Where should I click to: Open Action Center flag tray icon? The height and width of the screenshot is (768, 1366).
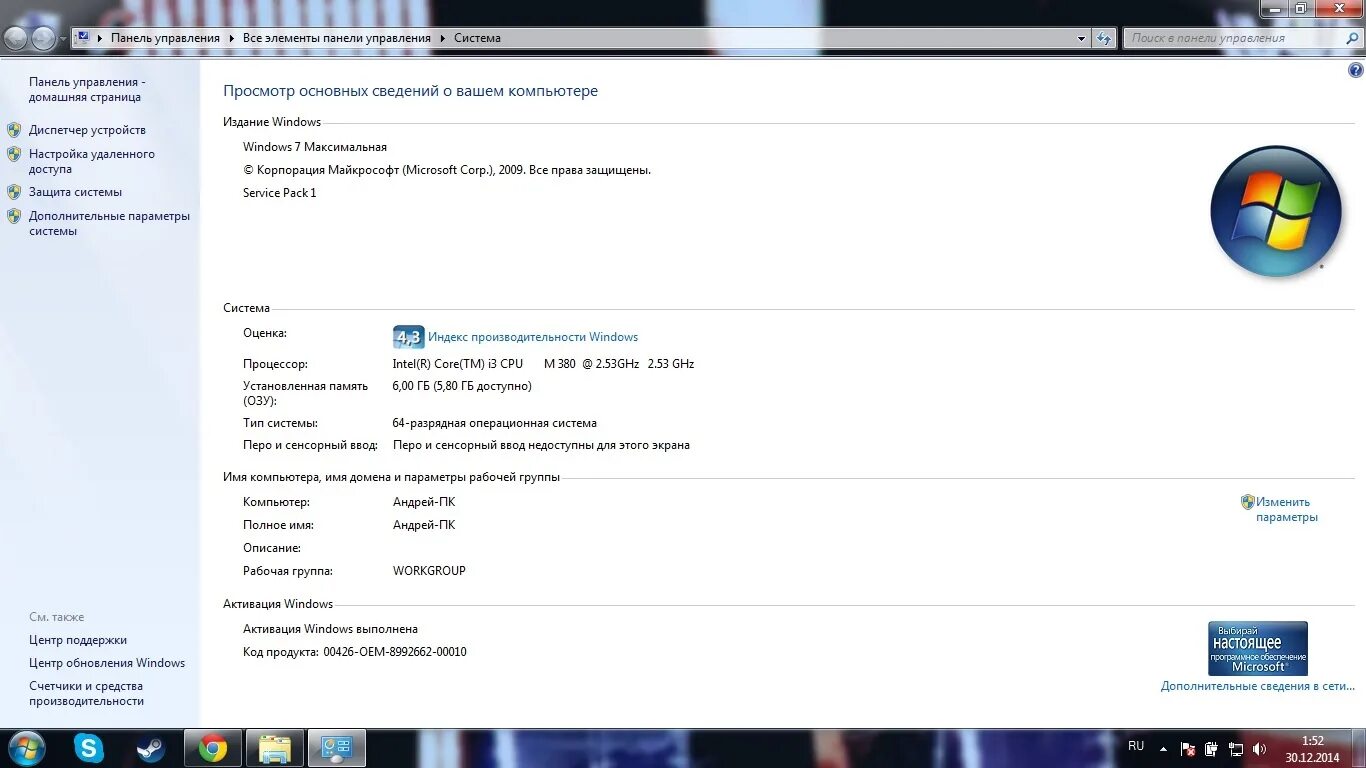coord(1188,749)
